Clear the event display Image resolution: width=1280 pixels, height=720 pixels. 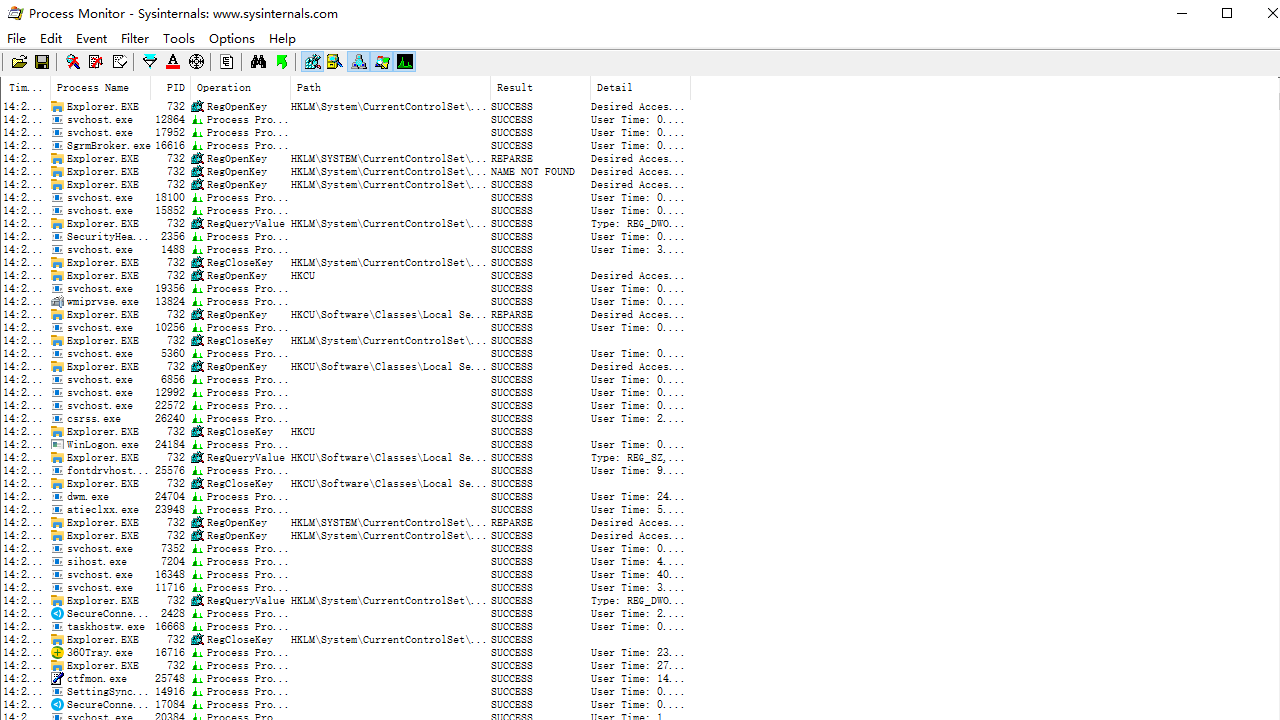(x=119, y=62)
